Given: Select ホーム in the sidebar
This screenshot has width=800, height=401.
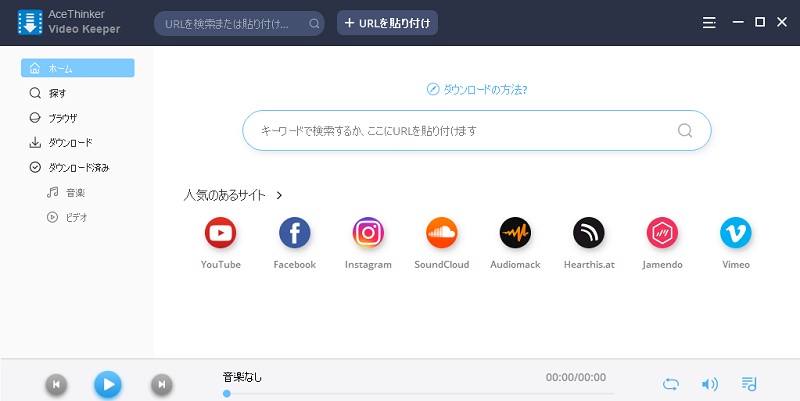Looking at the screenshot, I should click(78, 68).
